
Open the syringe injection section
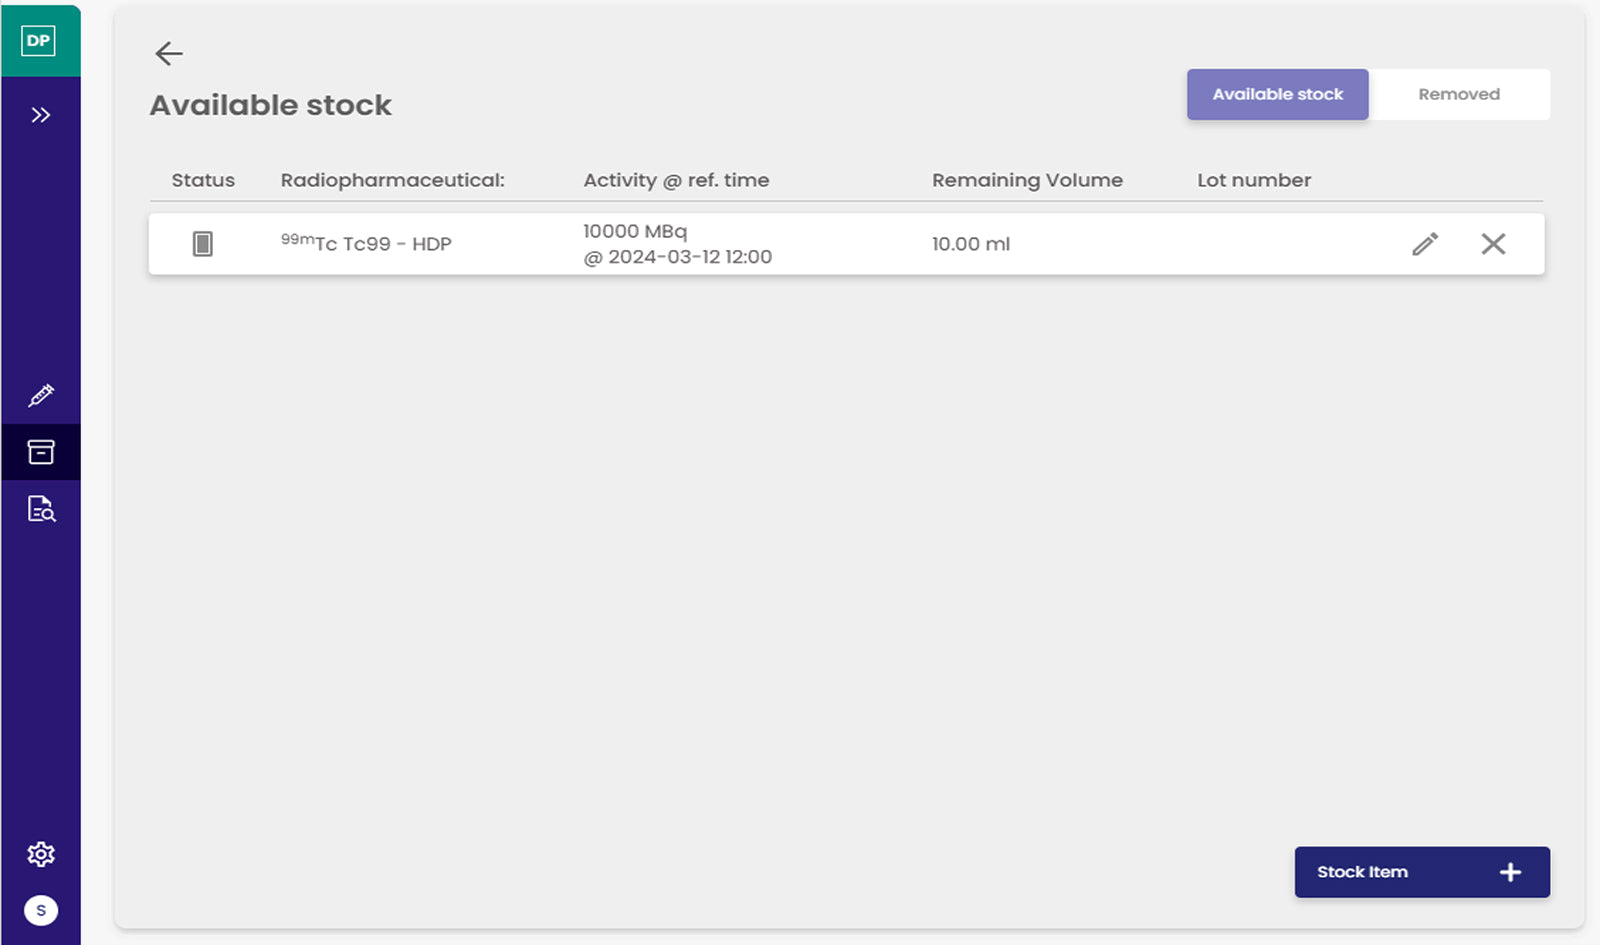(x=41, y=396)
